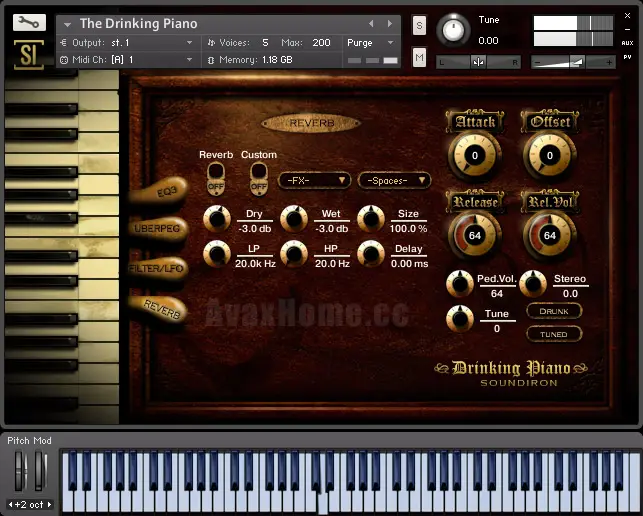Open the -Spaces- impulse dropdown
This screenshot has height=516, width=643.
(394, 180)
